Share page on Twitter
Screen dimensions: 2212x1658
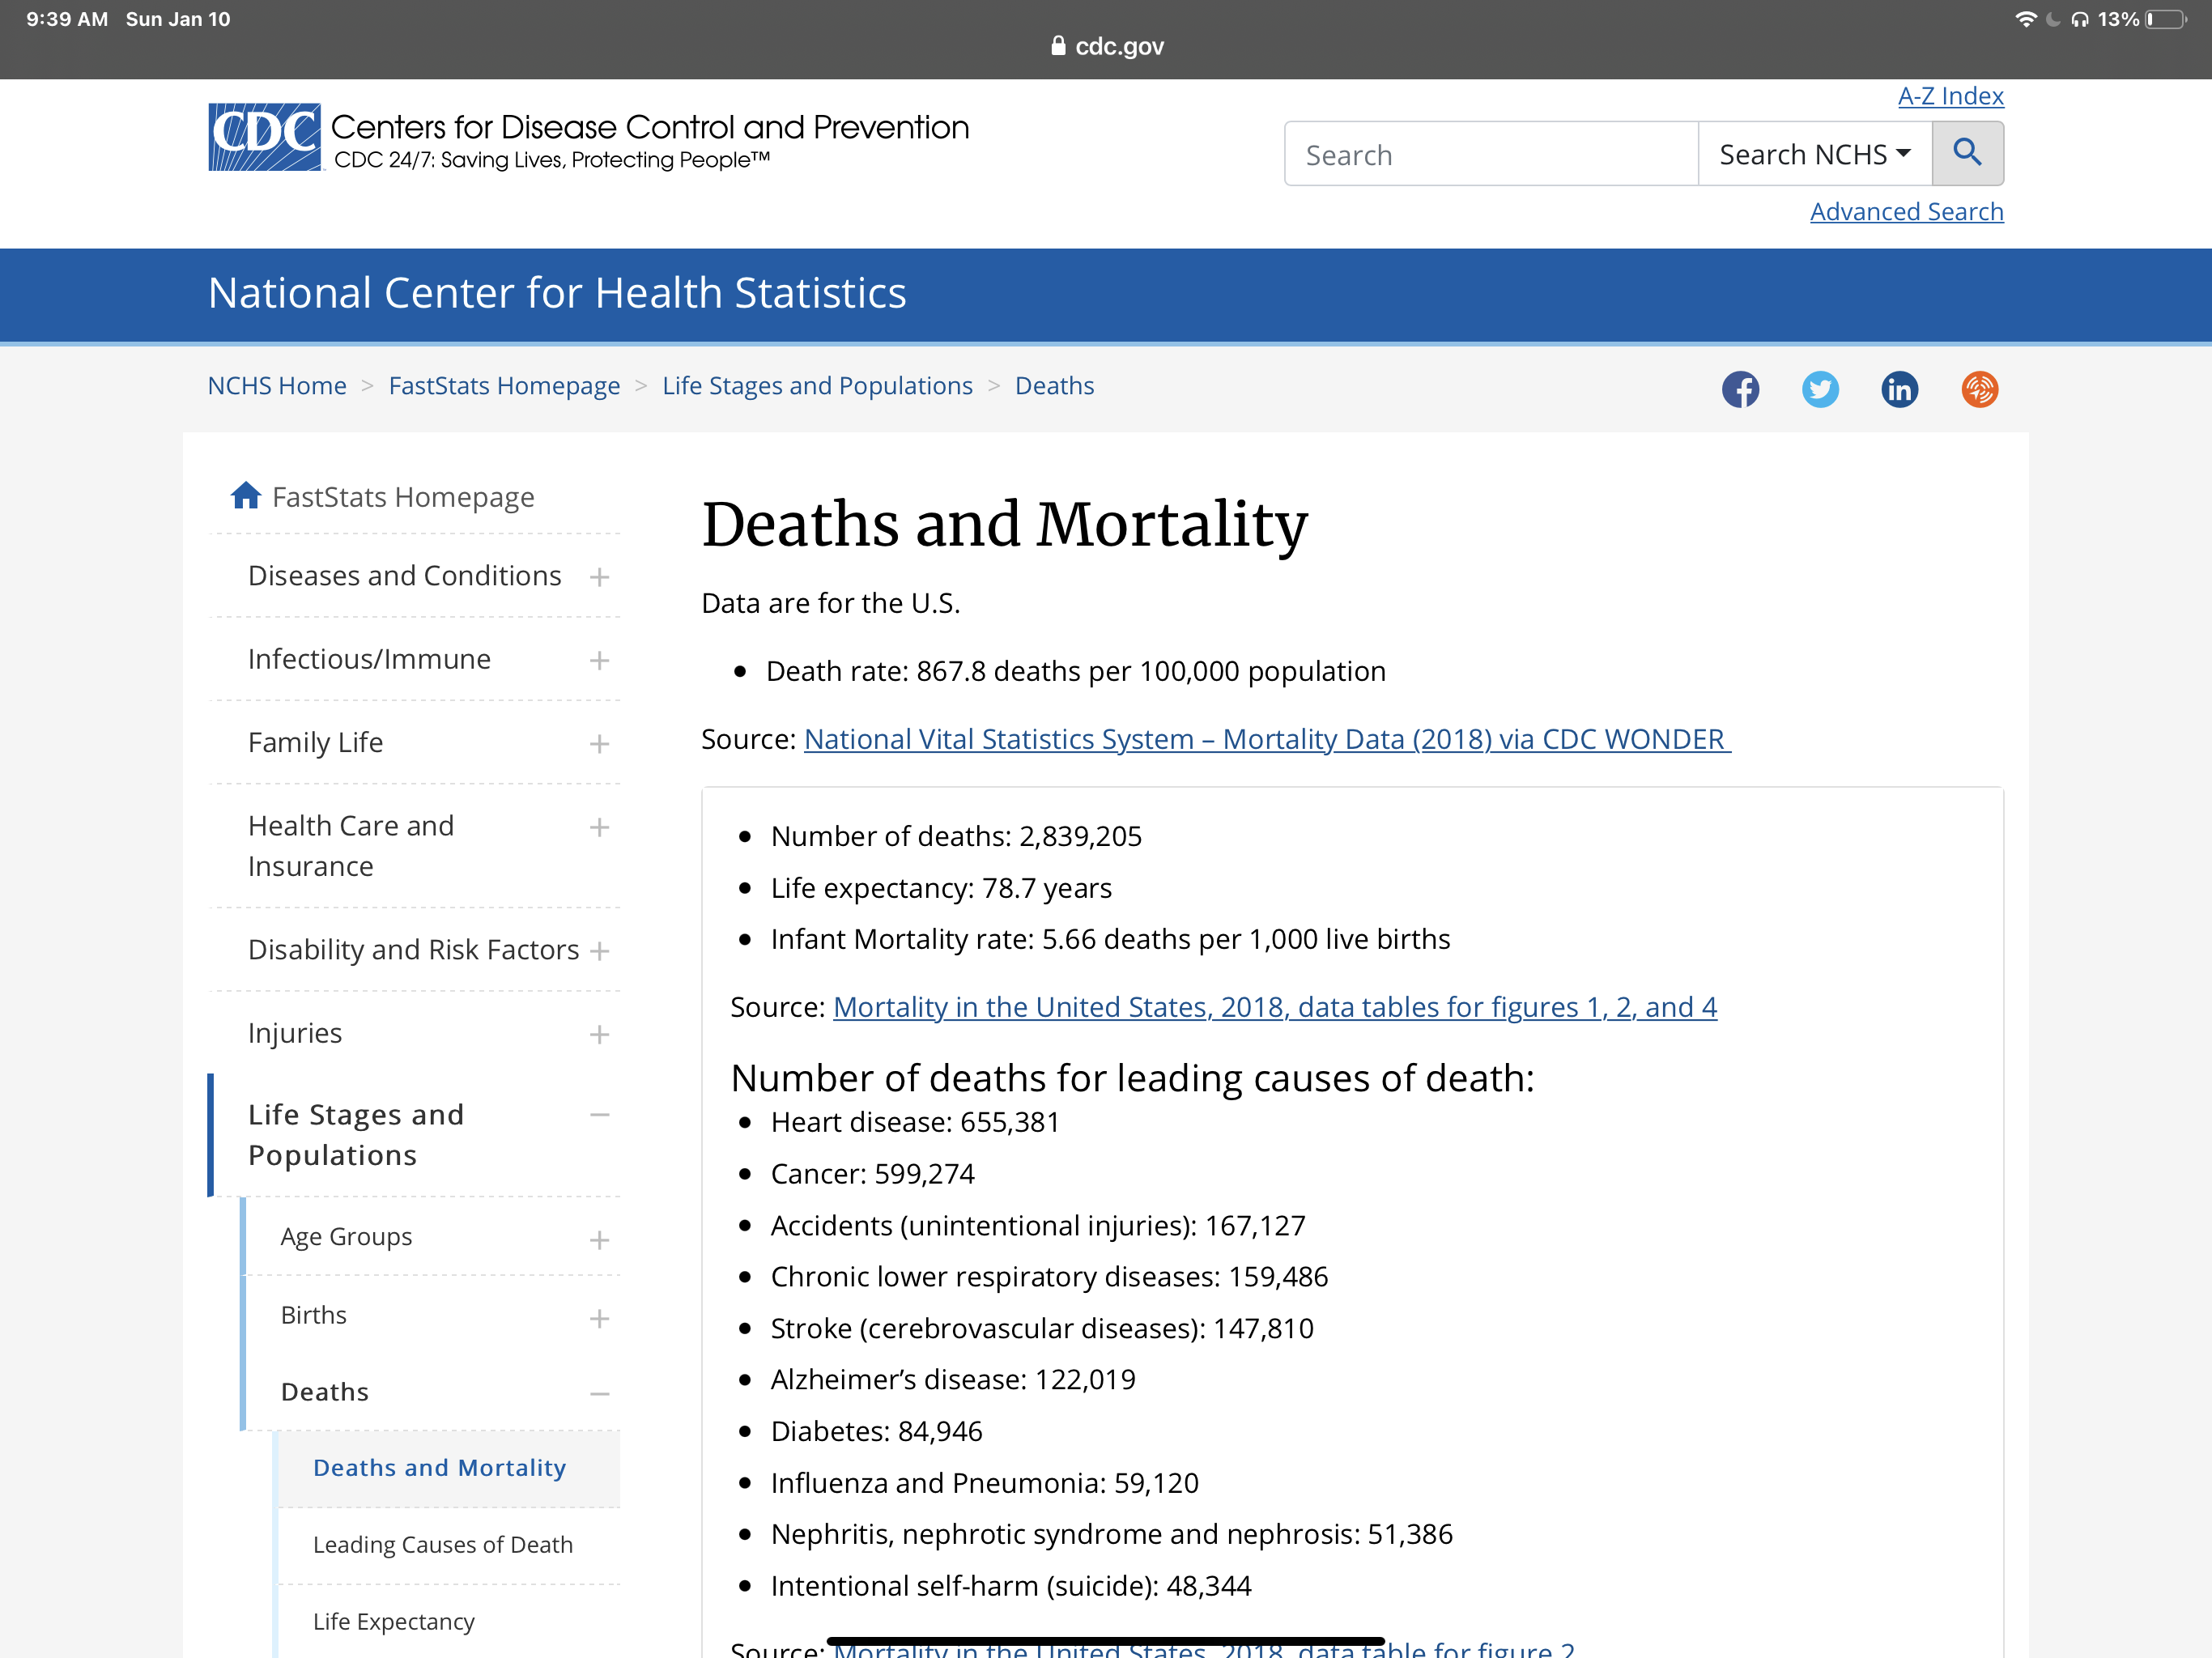pyautogui.click(x=1820, y=389)
